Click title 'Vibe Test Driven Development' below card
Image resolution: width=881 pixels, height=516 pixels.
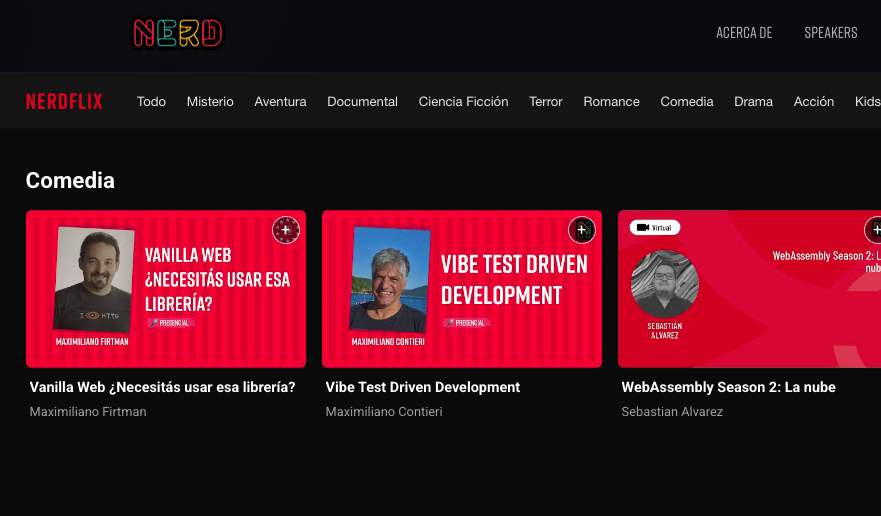423,387
